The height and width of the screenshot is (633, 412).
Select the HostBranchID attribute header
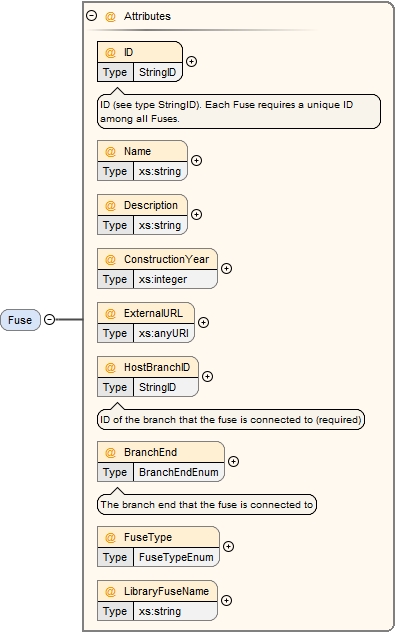tap(148, 367)
